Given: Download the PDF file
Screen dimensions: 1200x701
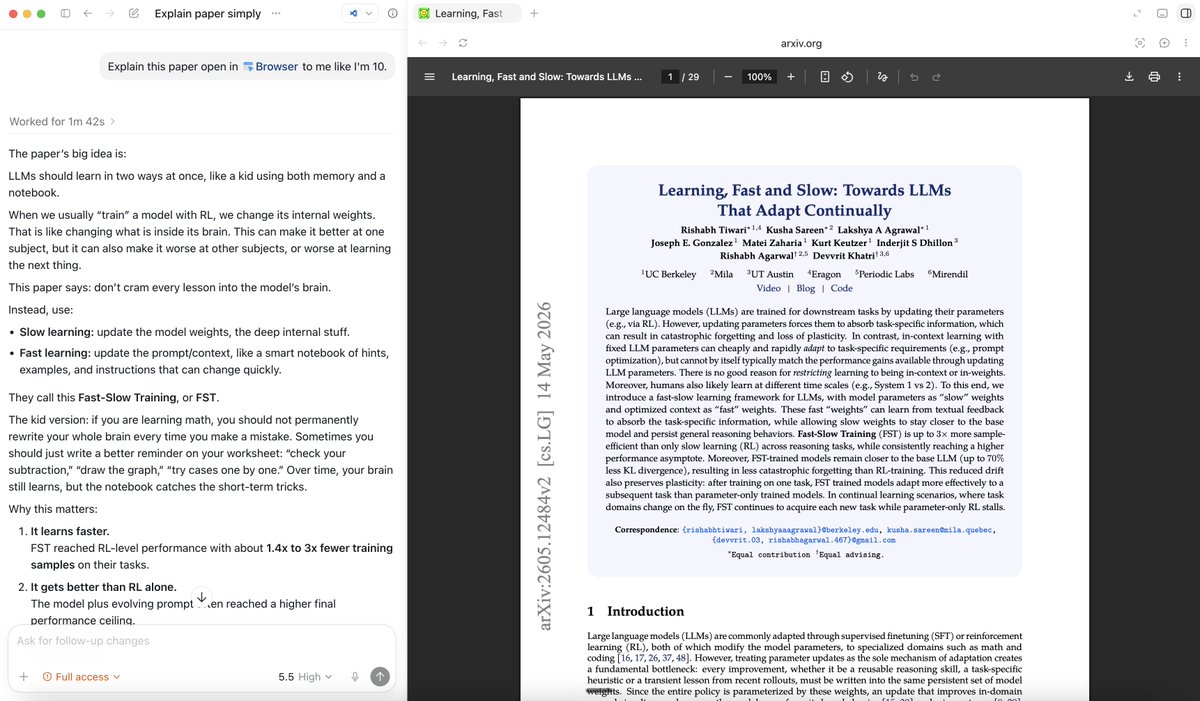Looking at the screenshot, I should pos(1129,77).
